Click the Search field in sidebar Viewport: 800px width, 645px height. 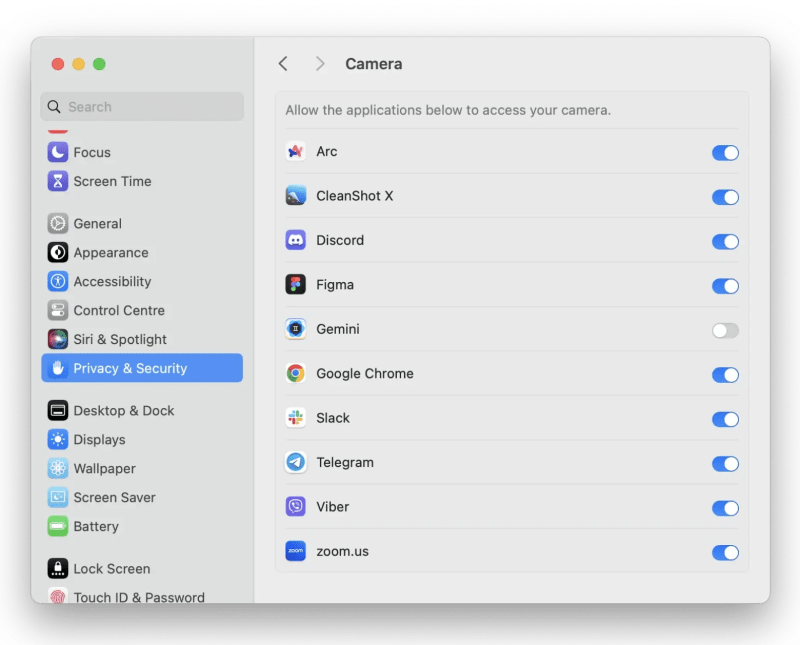pyautogui.click(x=141, y=106)
